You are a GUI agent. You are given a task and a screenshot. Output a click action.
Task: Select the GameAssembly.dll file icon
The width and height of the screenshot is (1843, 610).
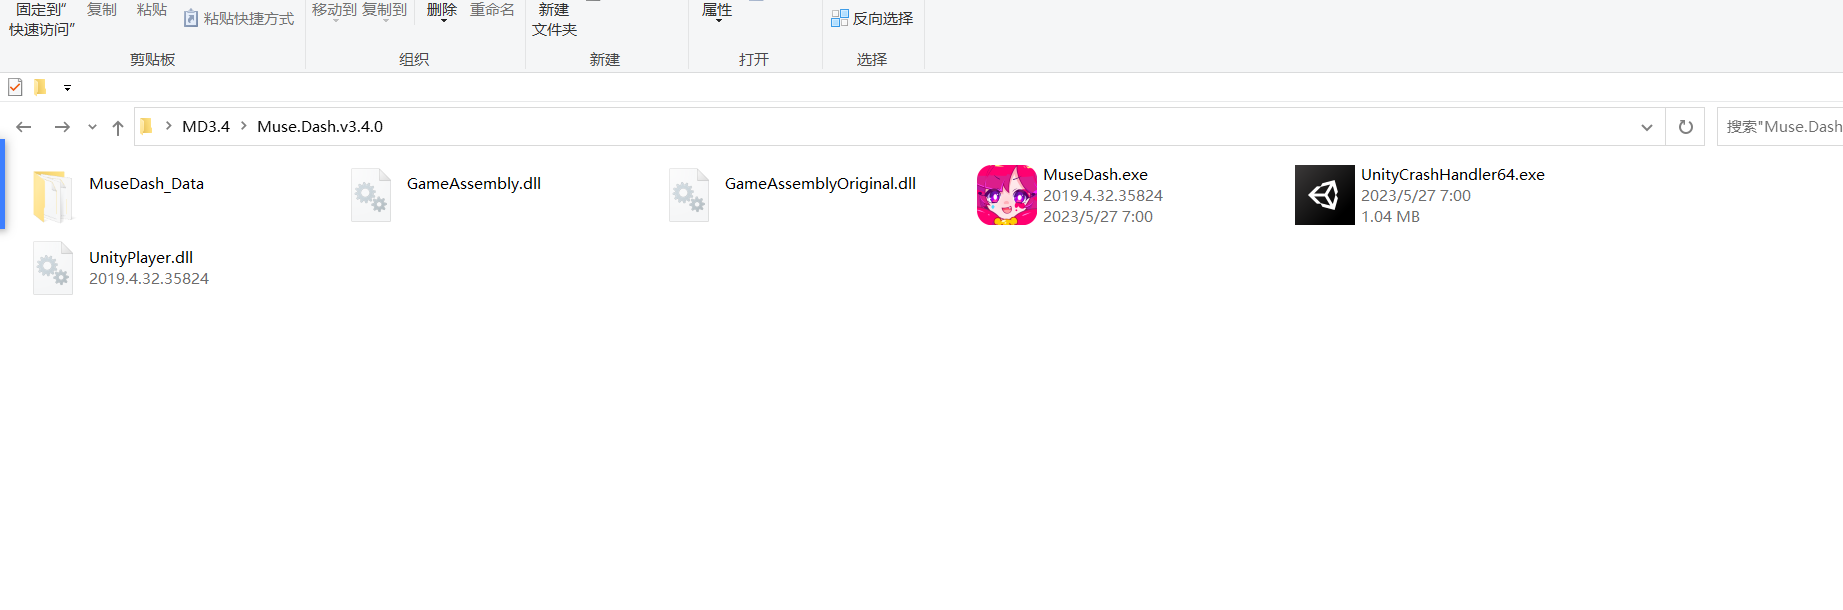click(370, 195)
